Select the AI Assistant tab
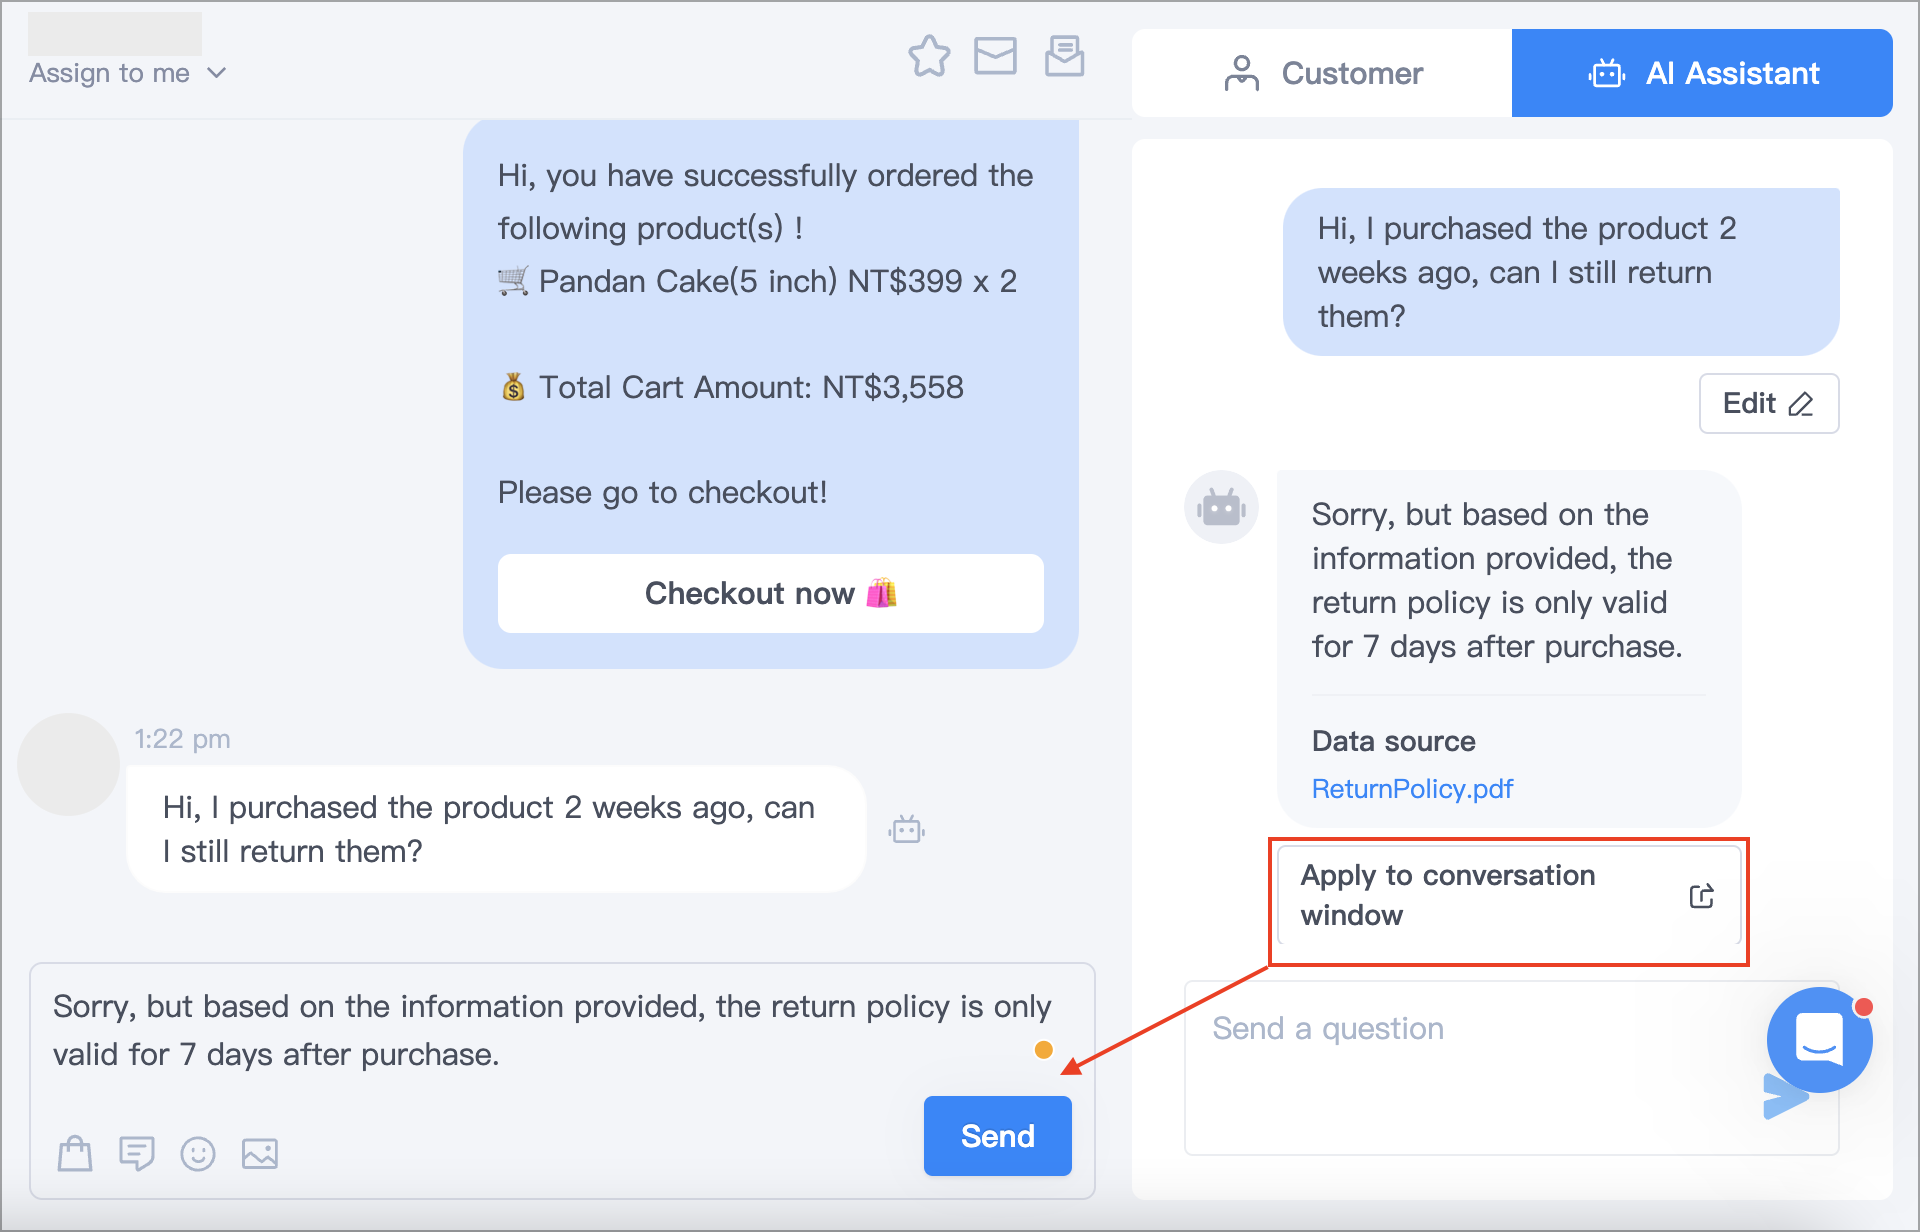 point(1702,73)
